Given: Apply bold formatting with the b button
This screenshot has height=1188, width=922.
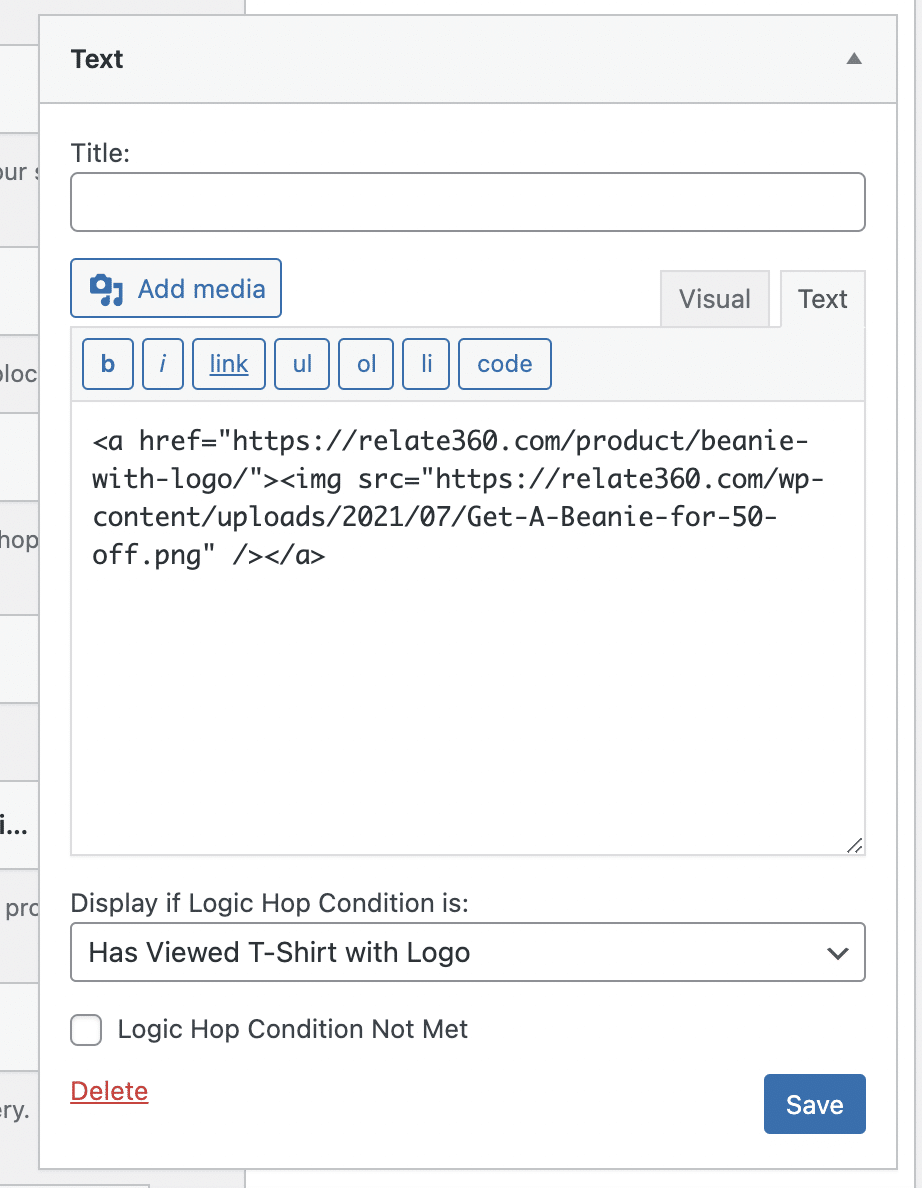Looking at the screenshot, I should pyautogui.click(x=107, y=363).
